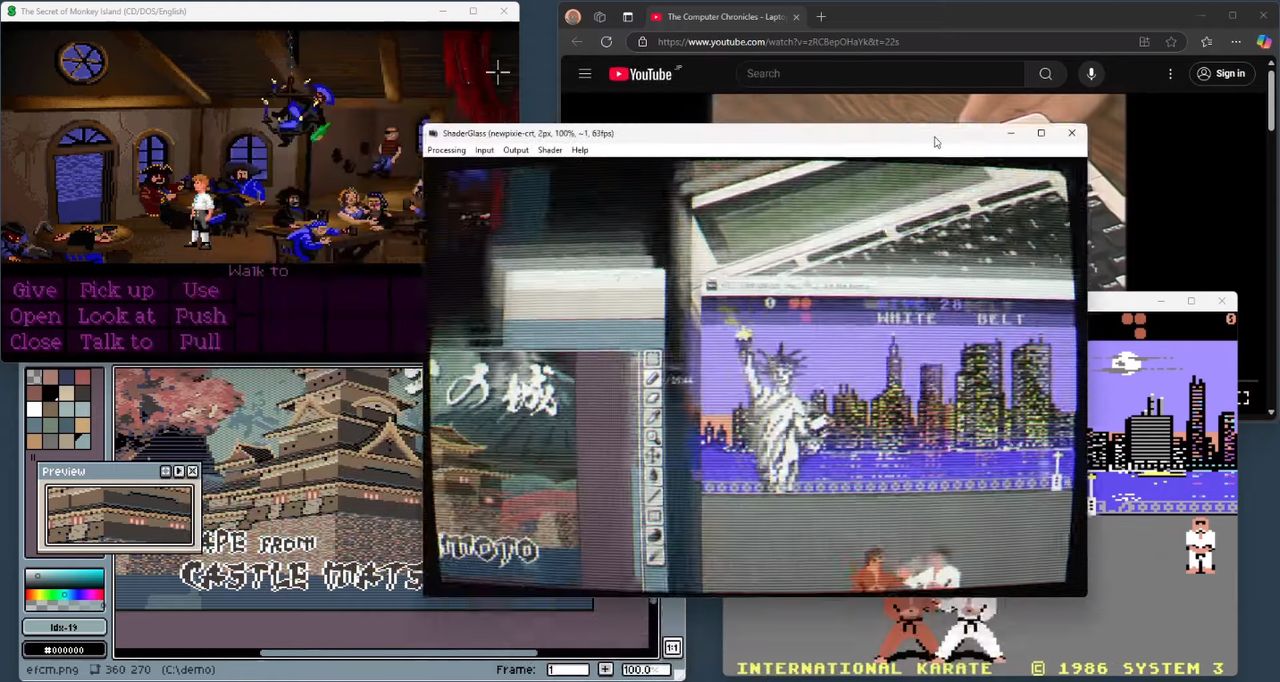Edit the Frame number field
The width and height of the screenshot is (1280, 682).
569,670
